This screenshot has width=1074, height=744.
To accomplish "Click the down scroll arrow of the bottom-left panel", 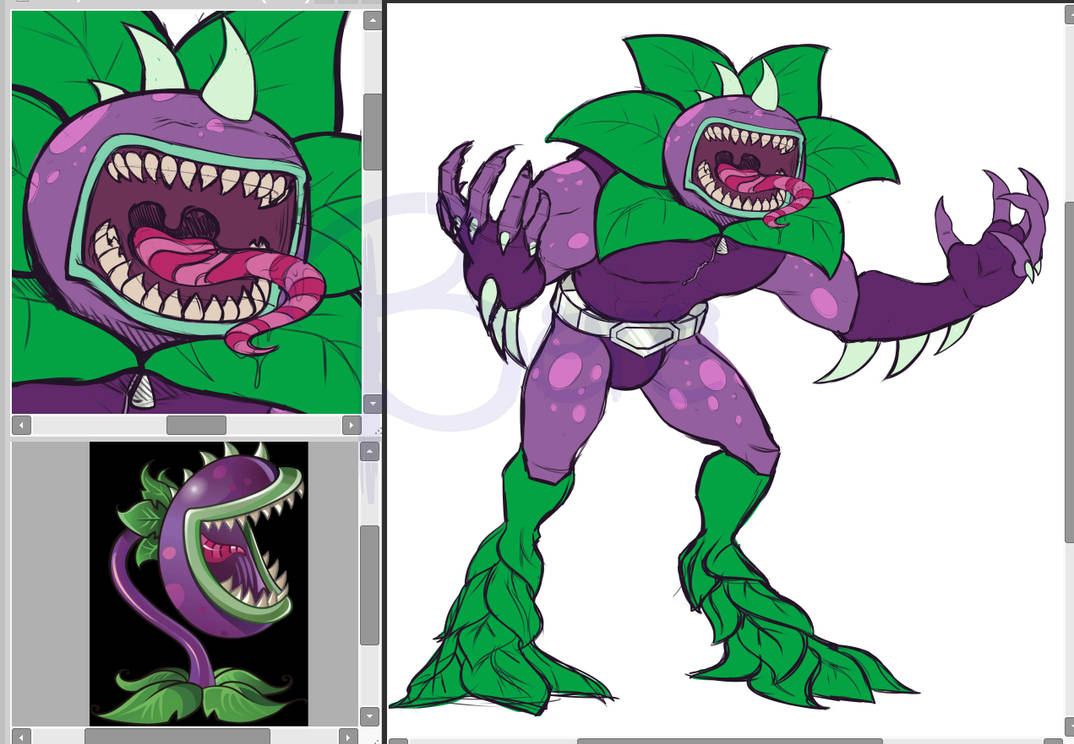I will tap(367, 715).
